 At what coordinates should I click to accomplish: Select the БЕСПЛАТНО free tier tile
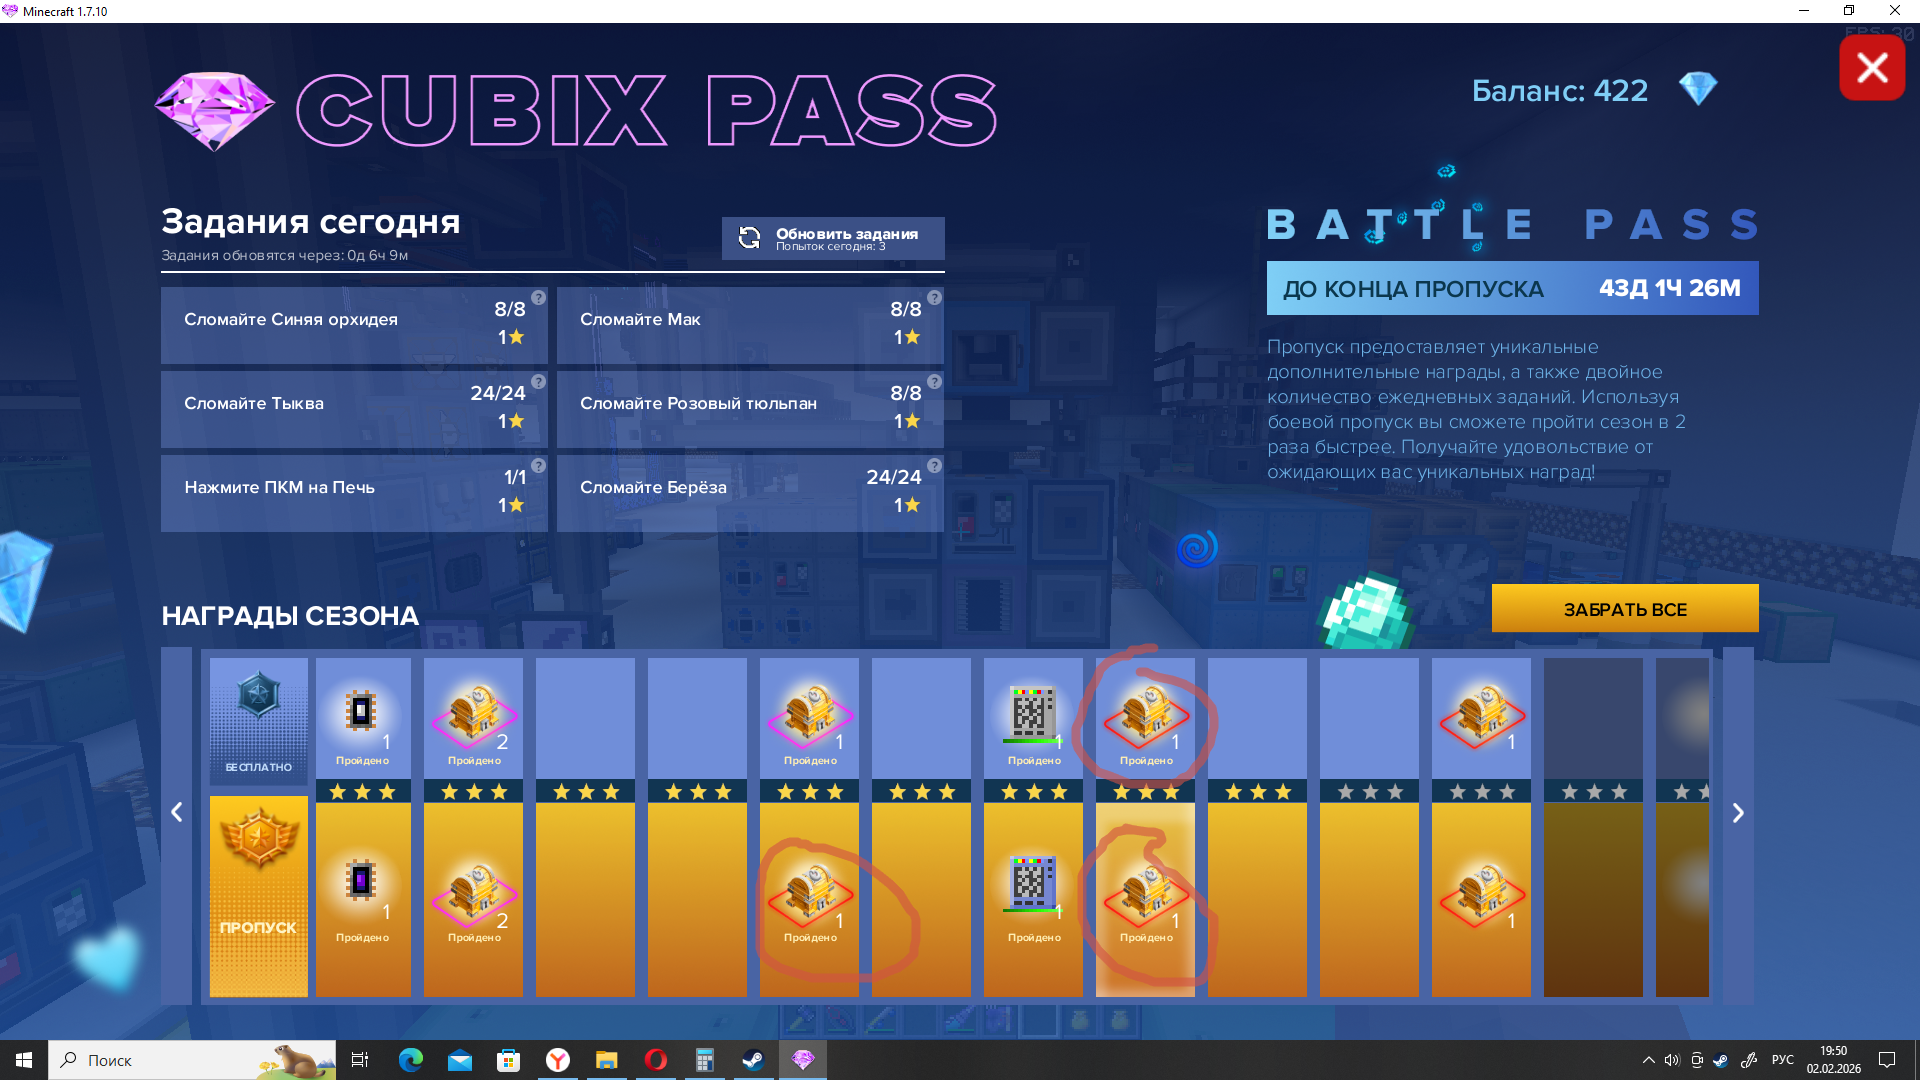tap(258, 720)
